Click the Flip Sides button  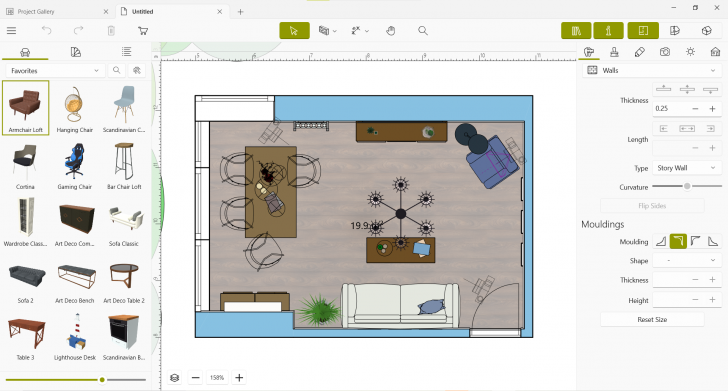pyautogui.click(x=652, y=206)
